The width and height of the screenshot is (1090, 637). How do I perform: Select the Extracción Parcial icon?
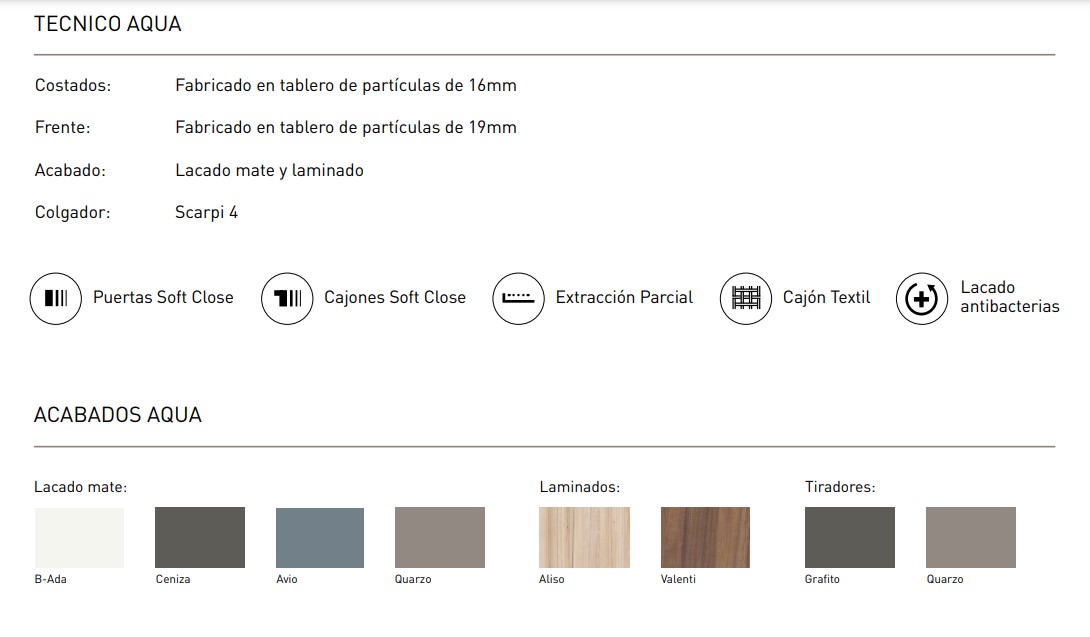tap(518, 298)
